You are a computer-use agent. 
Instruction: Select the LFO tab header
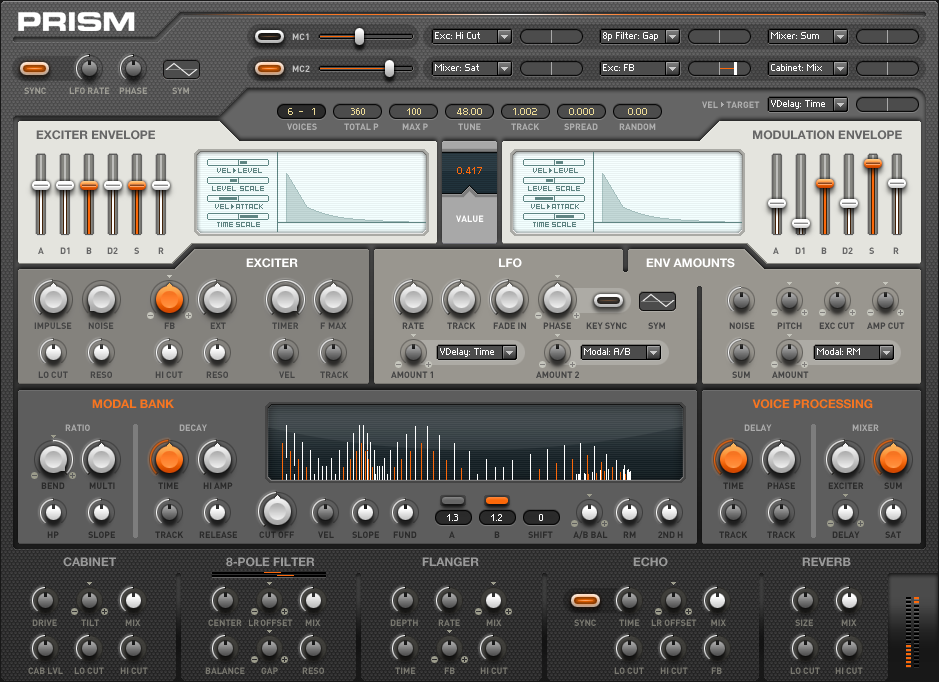[x=510, y=262]
